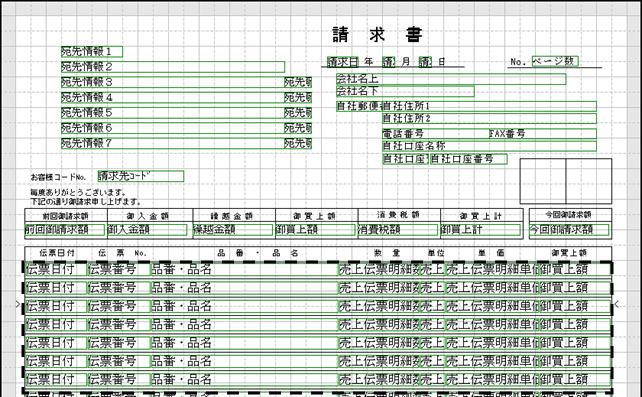Click the 請求書 title text

click(377, 35)
